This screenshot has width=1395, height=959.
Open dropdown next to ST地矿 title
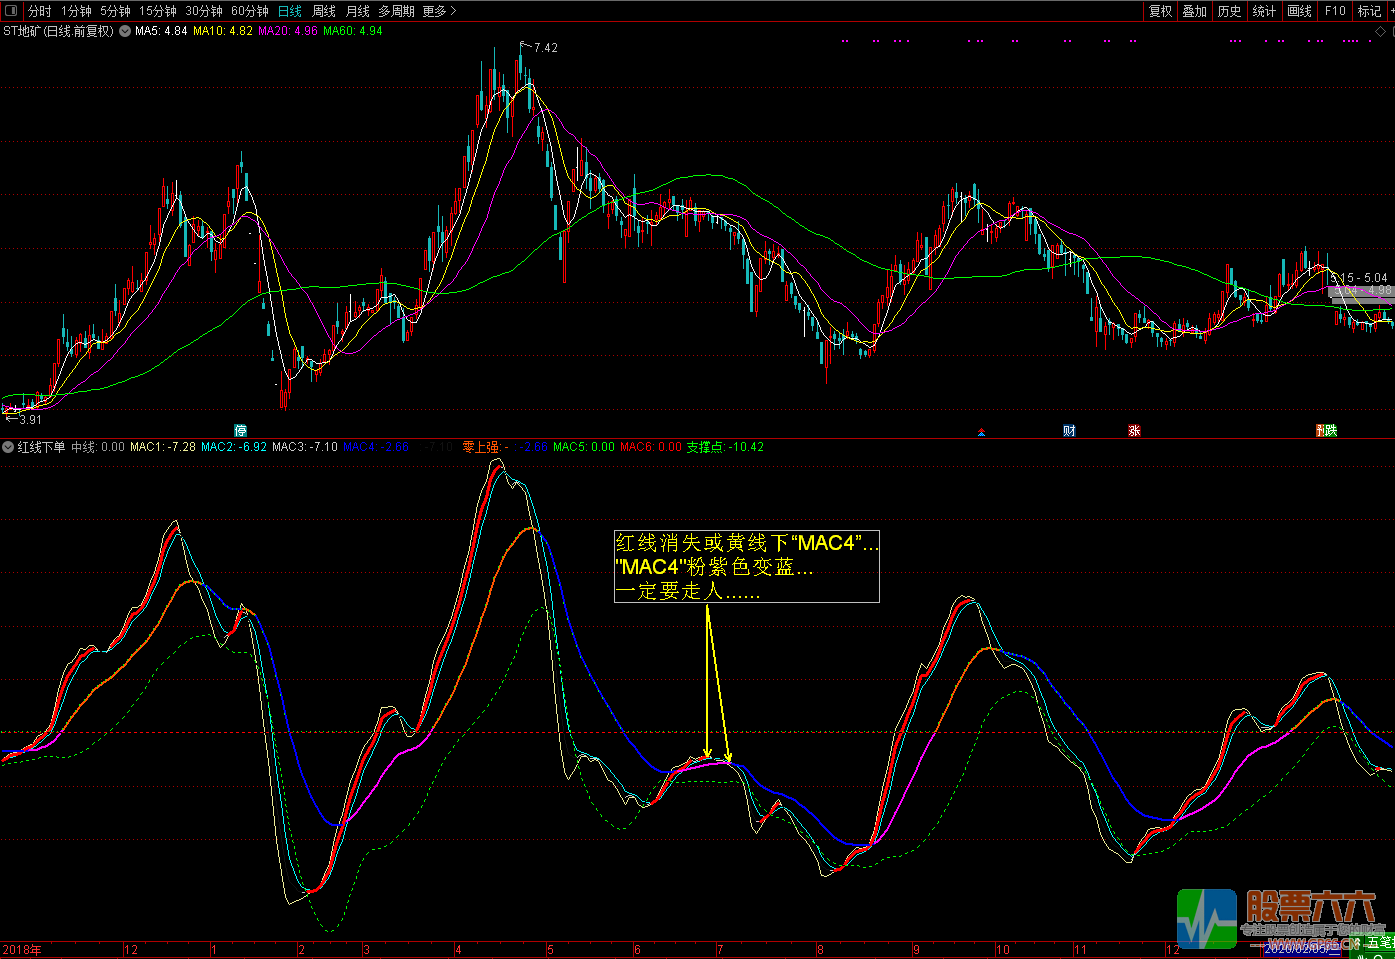point(125,31)
